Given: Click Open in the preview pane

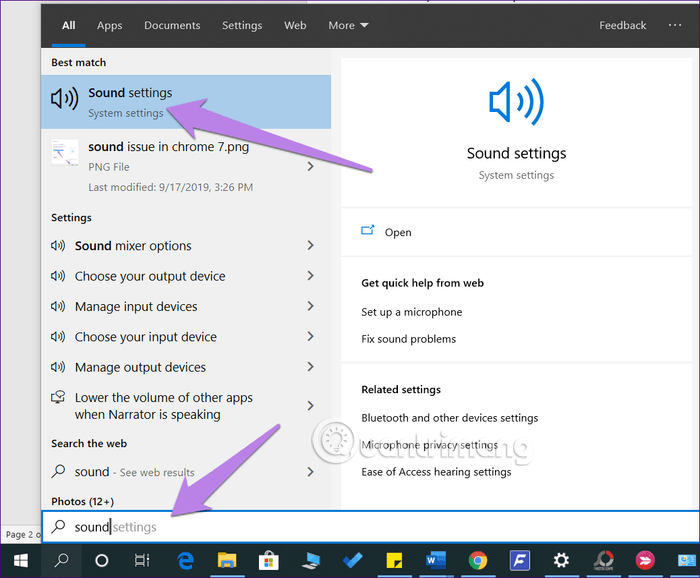Looking at the screenshot, I should 398,232.
